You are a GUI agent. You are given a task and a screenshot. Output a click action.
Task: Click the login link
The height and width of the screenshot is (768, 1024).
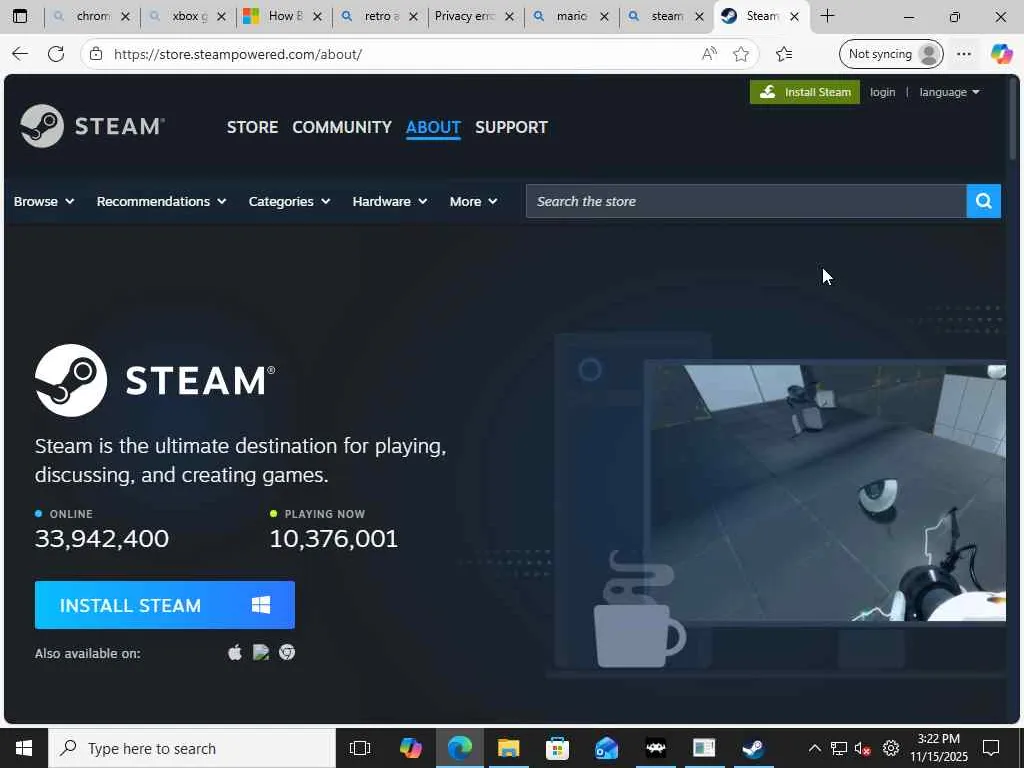click(x=882, y=92)
